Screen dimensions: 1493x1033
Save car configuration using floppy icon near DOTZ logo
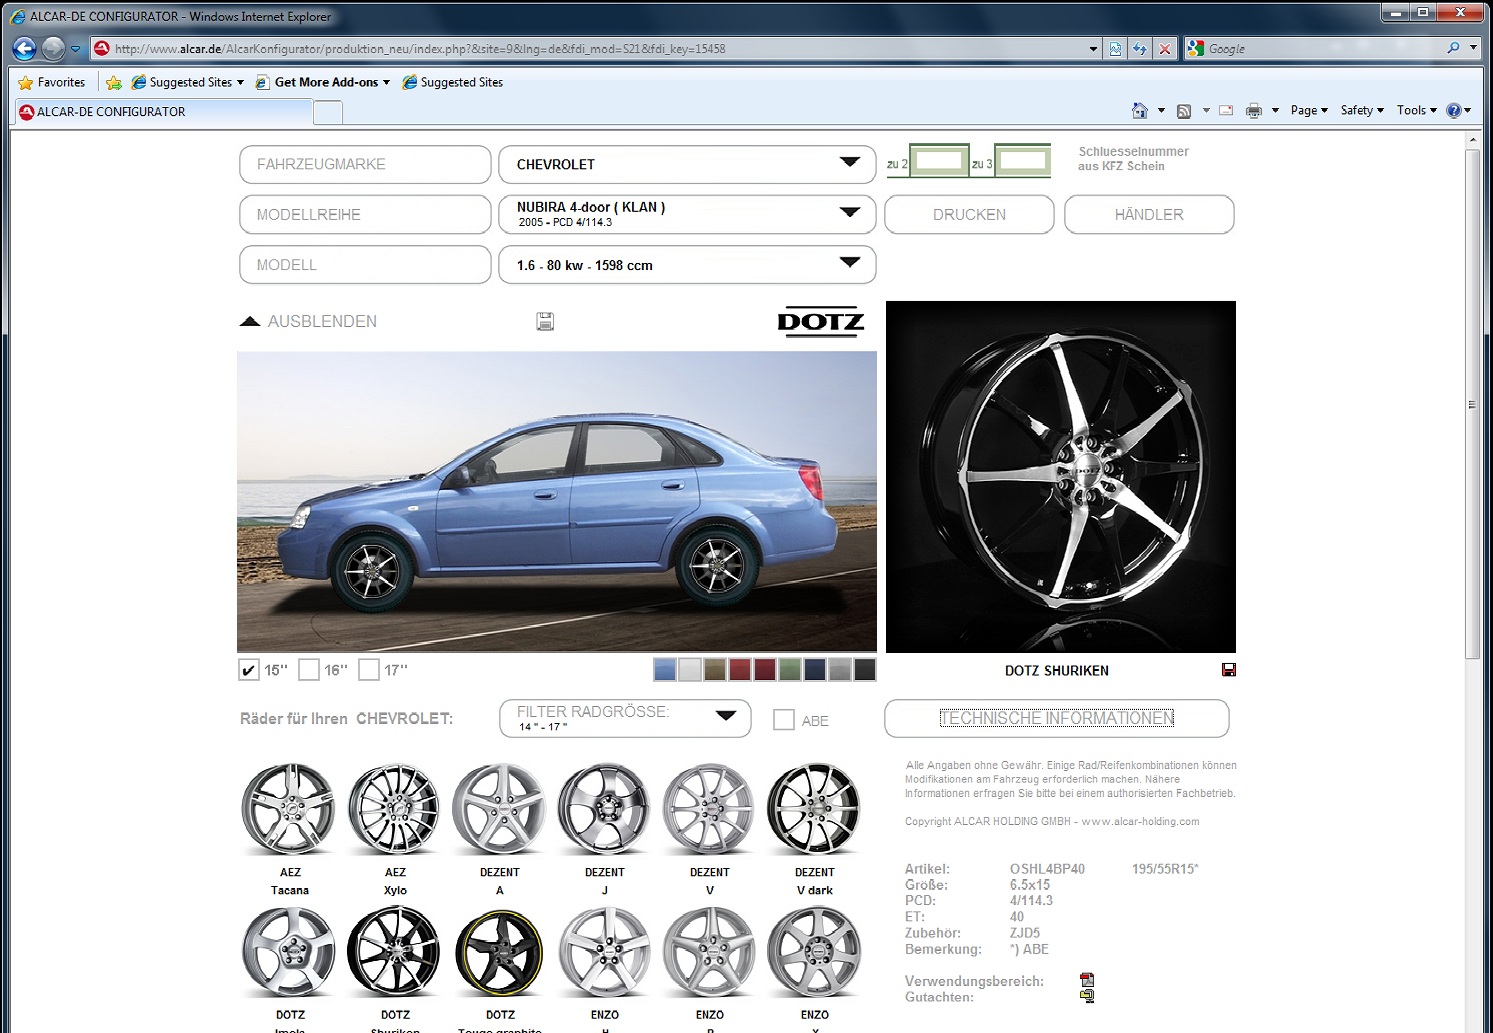click(545, 321)
